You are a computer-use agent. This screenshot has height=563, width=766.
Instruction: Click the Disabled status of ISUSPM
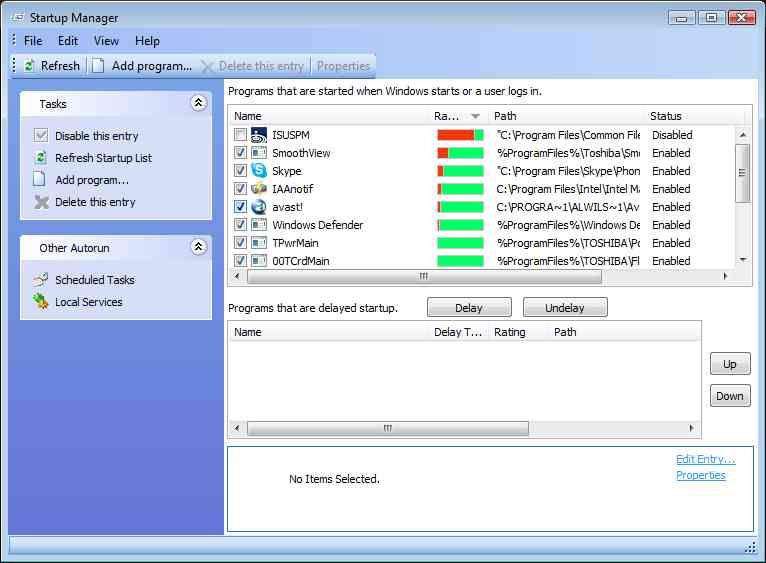tap(672, 135)
